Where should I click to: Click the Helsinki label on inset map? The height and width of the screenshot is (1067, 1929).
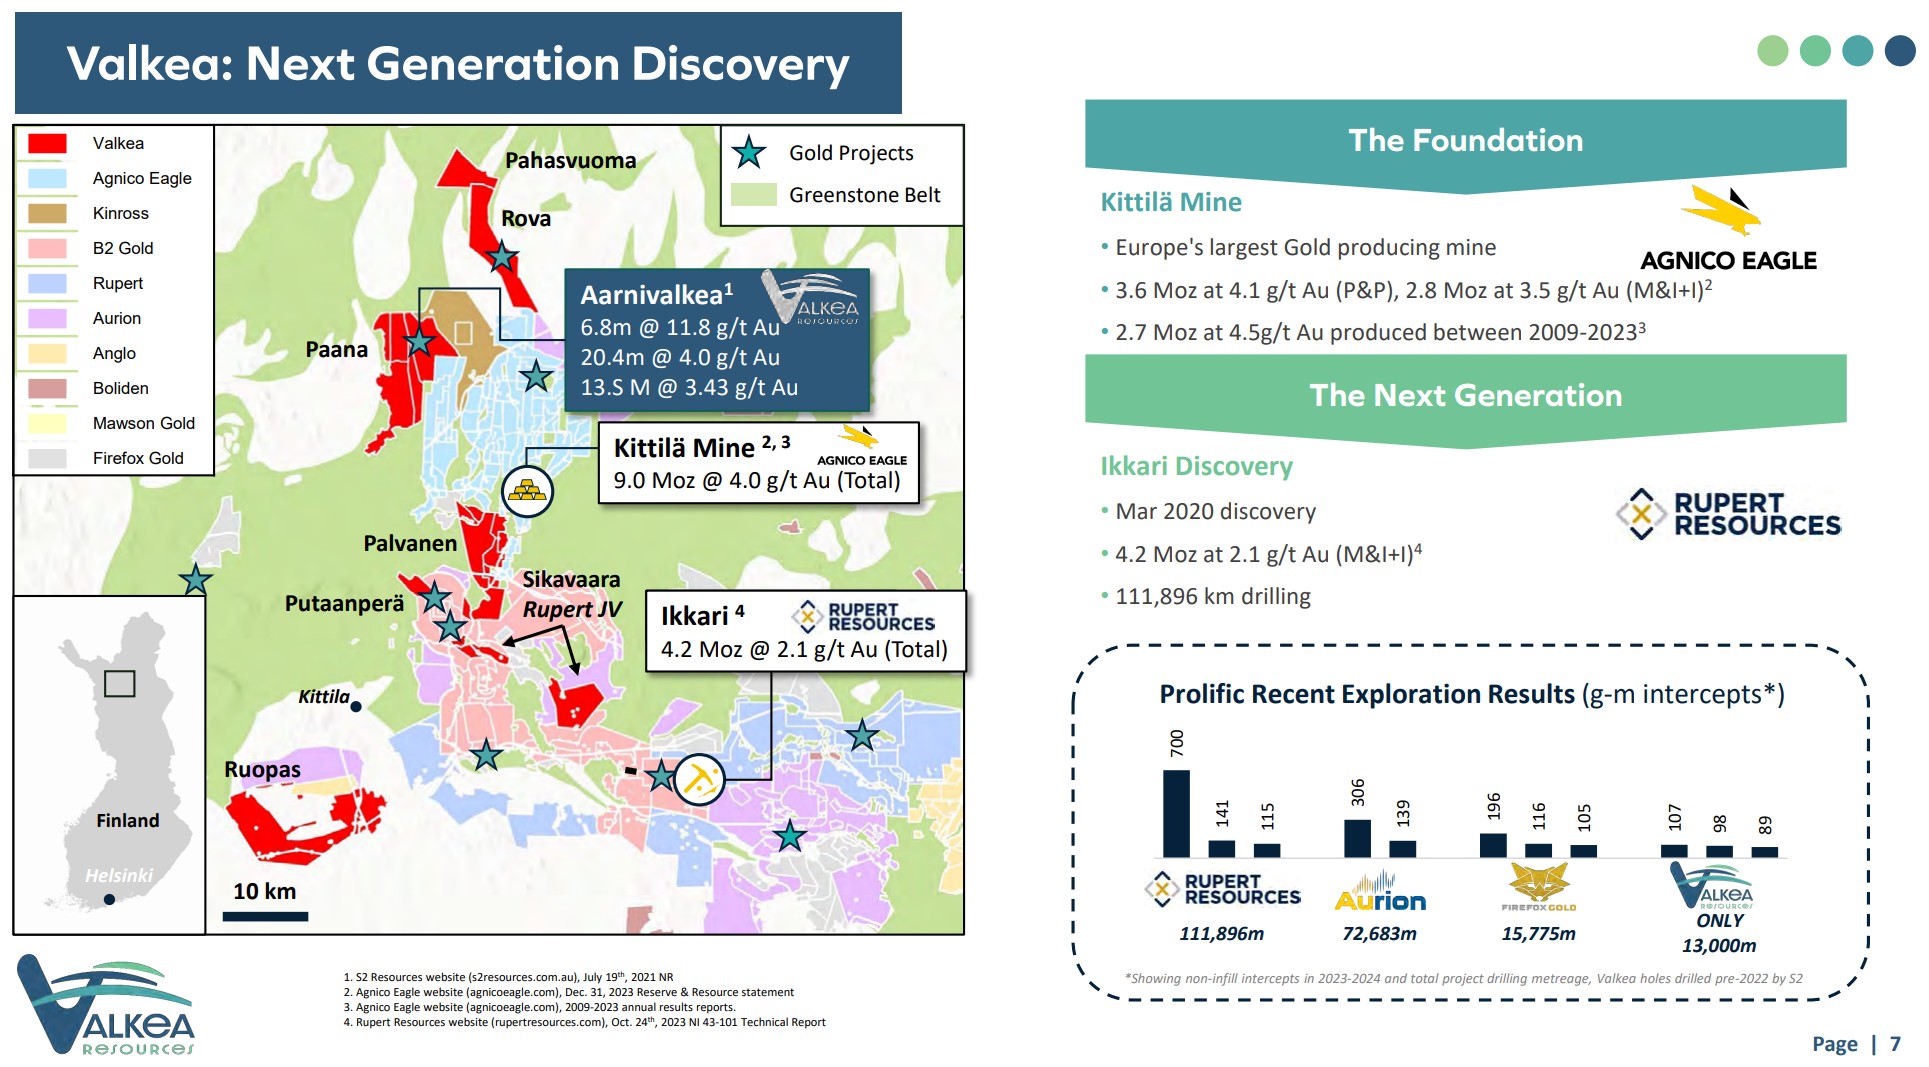pyautogui.click(x=118, y=875)
